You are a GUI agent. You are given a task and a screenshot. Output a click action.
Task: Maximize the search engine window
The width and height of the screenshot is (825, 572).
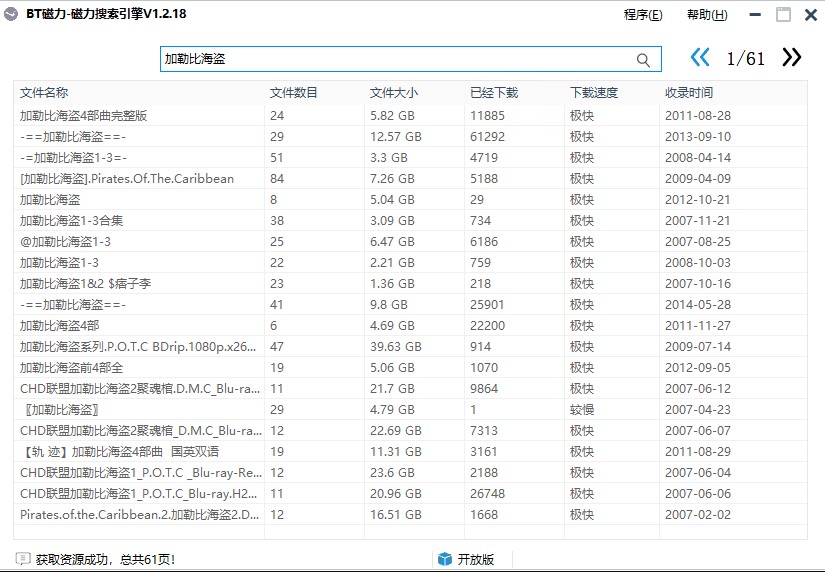click(x=783, y=15)
